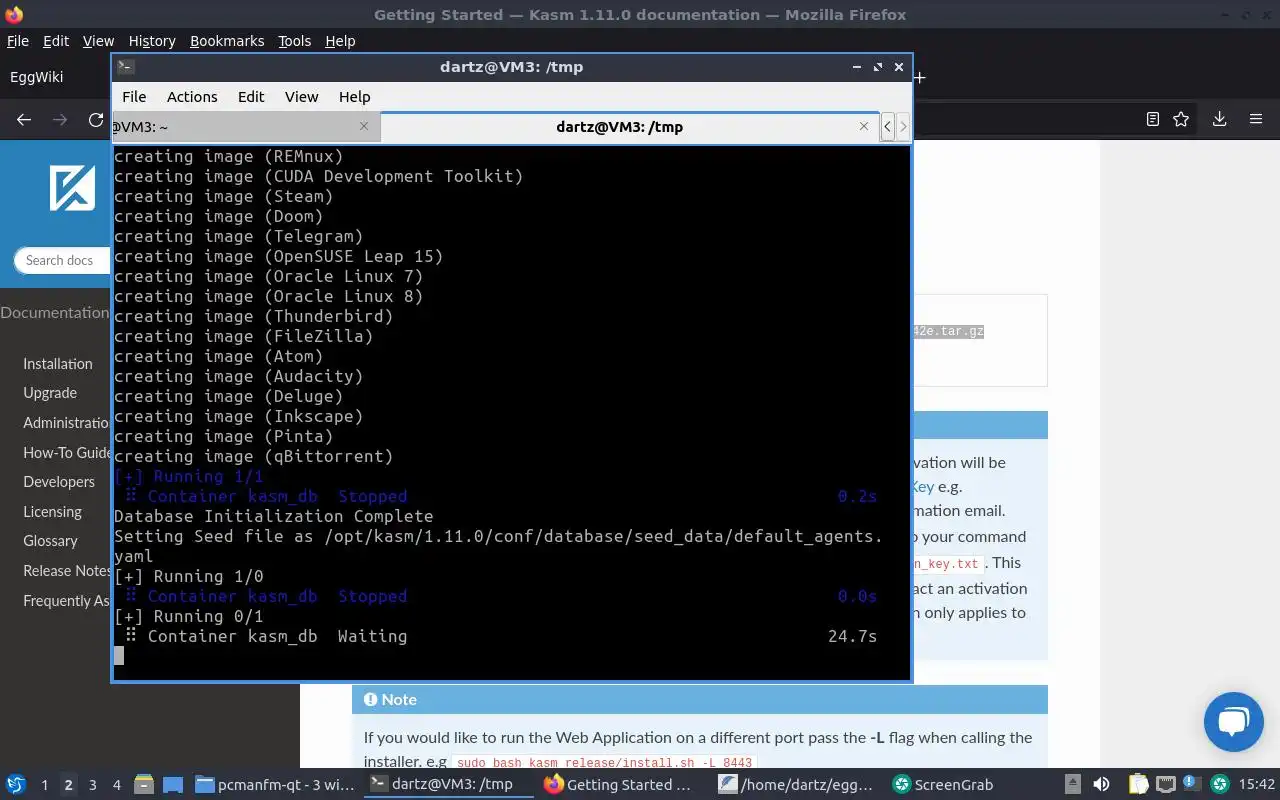Open the terminal View menu
The image size is (1280, 800).
coord(301,97)
